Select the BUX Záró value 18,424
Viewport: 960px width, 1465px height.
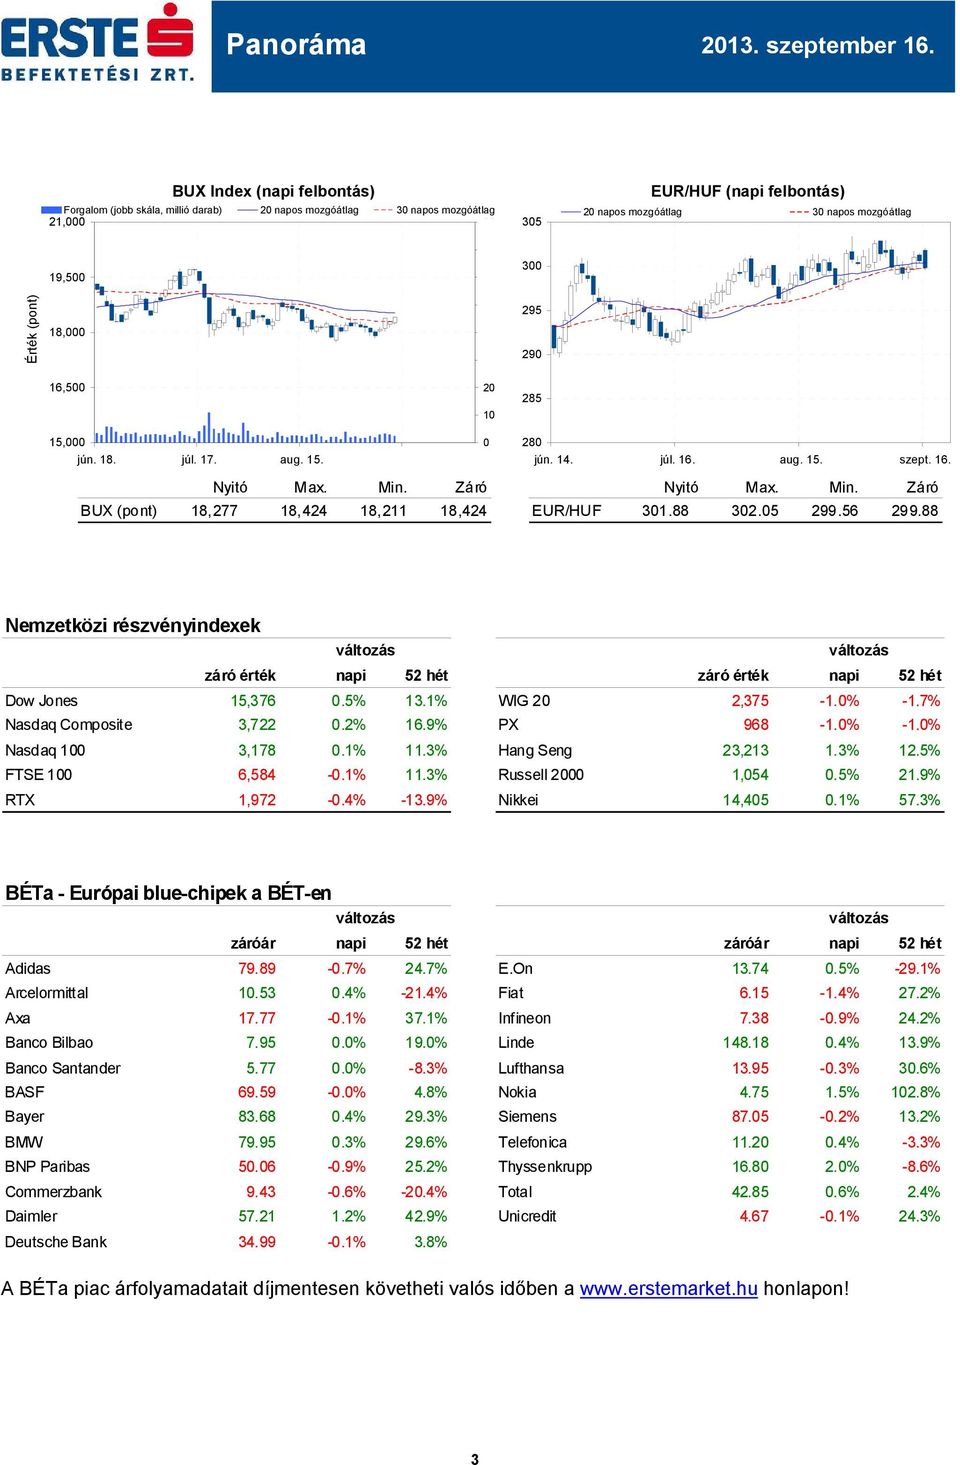click(x=463, y=511)
